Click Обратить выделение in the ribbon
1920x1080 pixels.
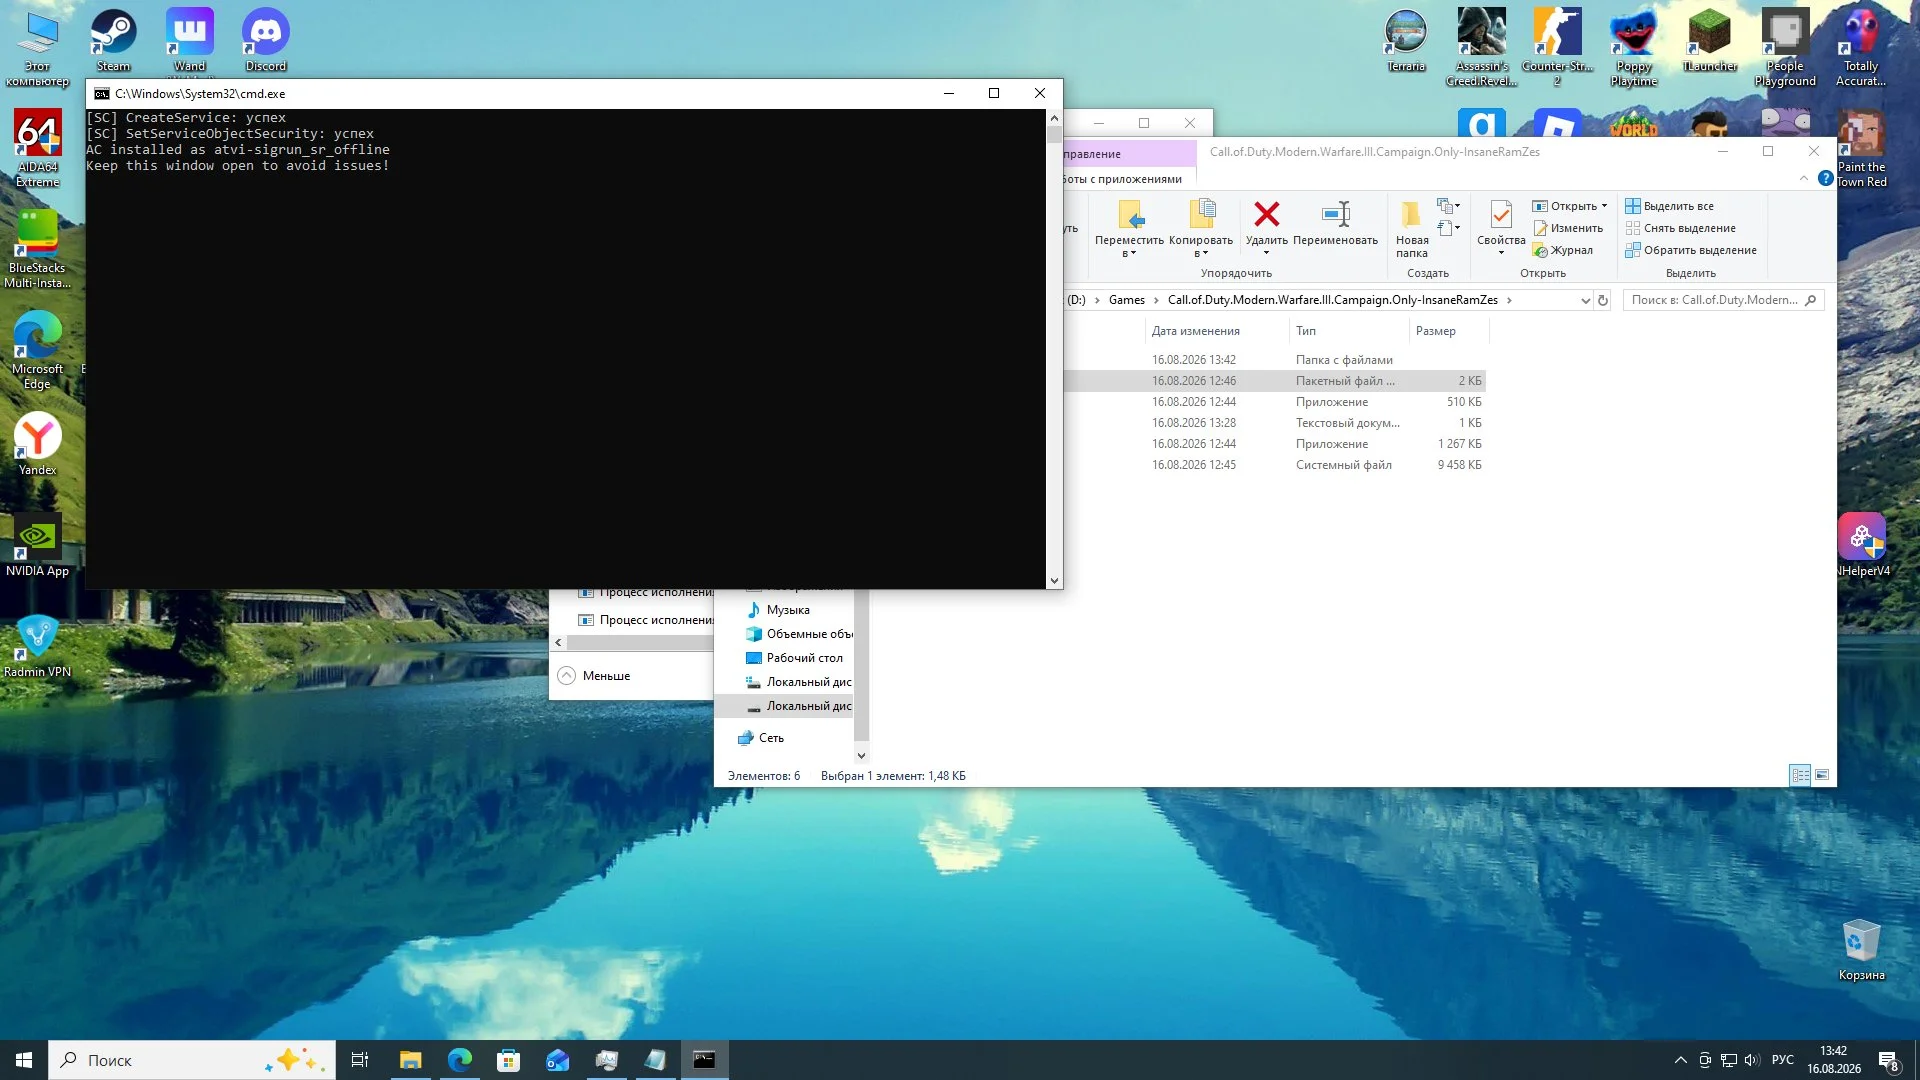point(1690,250)
